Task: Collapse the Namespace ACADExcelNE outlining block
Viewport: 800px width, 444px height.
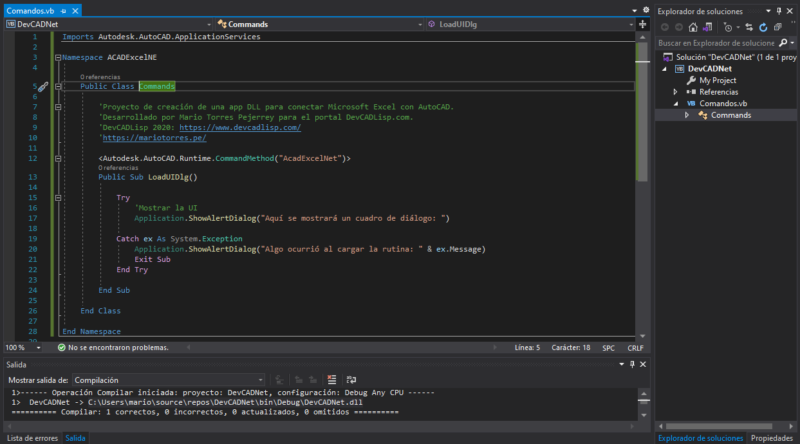Action: coord(58,58)
